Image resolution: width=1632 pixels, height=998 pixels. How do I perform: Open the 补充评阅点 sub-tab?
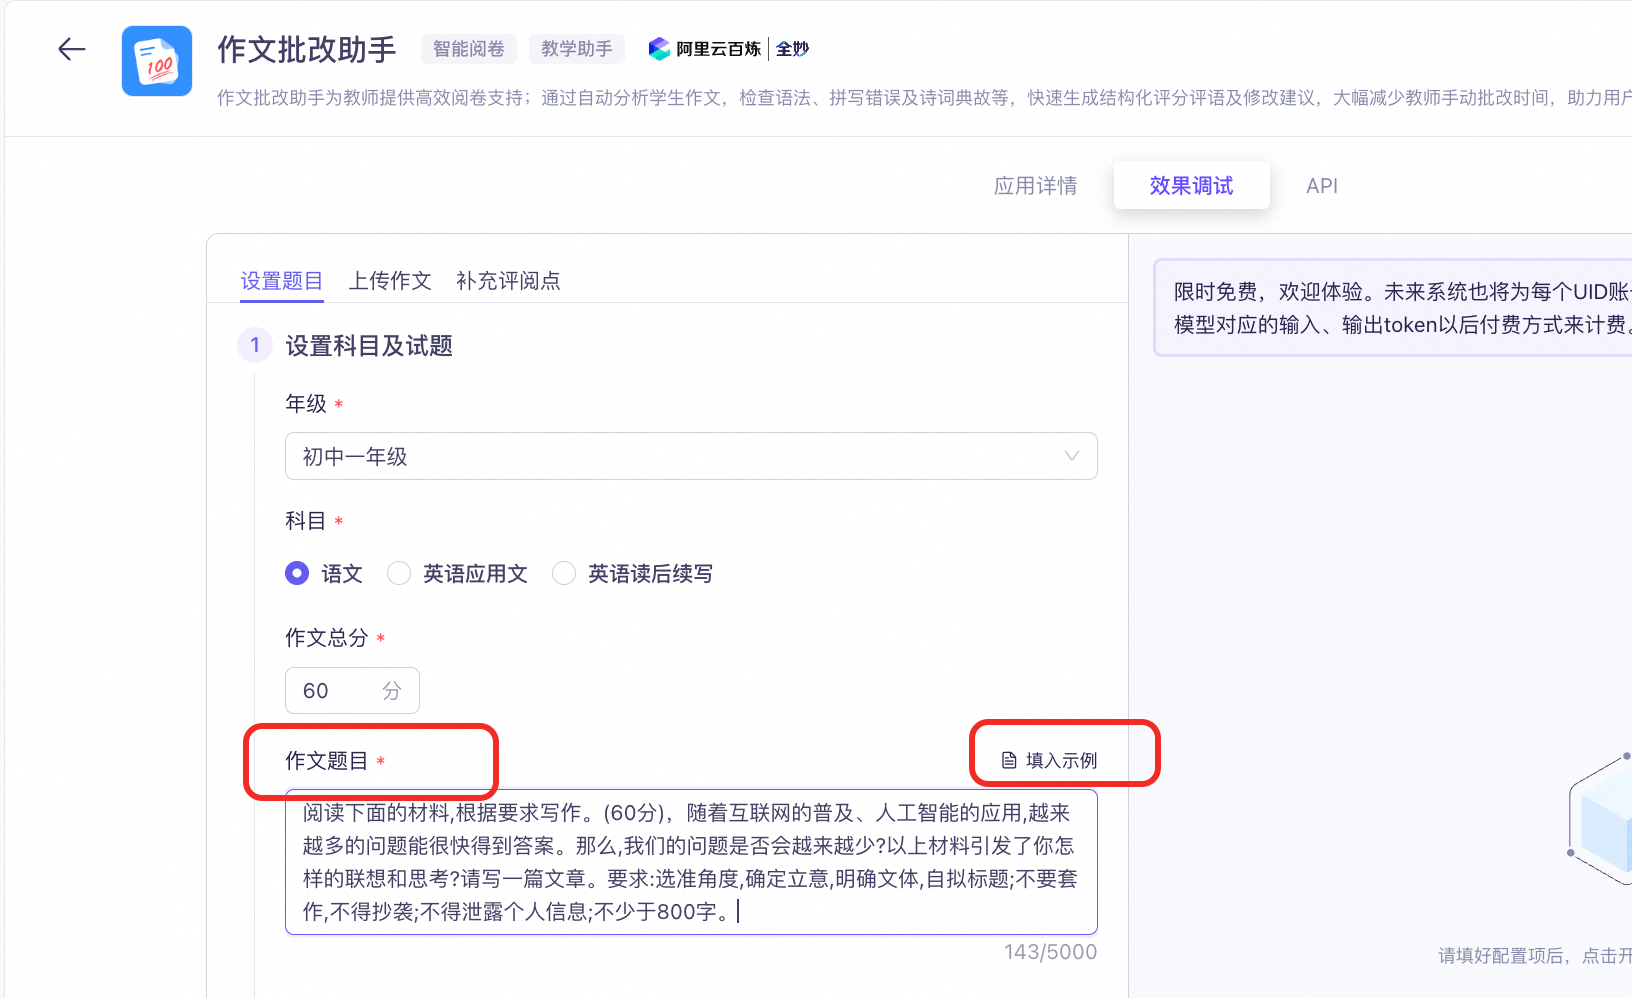click(x=508, y=281)
